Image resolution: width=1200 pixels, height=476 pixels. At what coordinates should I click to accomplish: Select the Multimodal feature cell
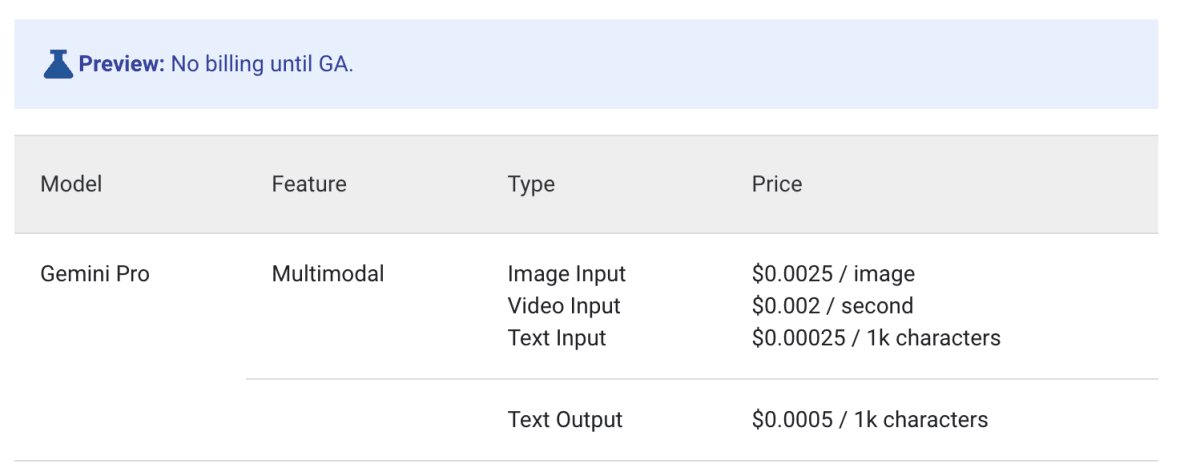pos(328,274)
